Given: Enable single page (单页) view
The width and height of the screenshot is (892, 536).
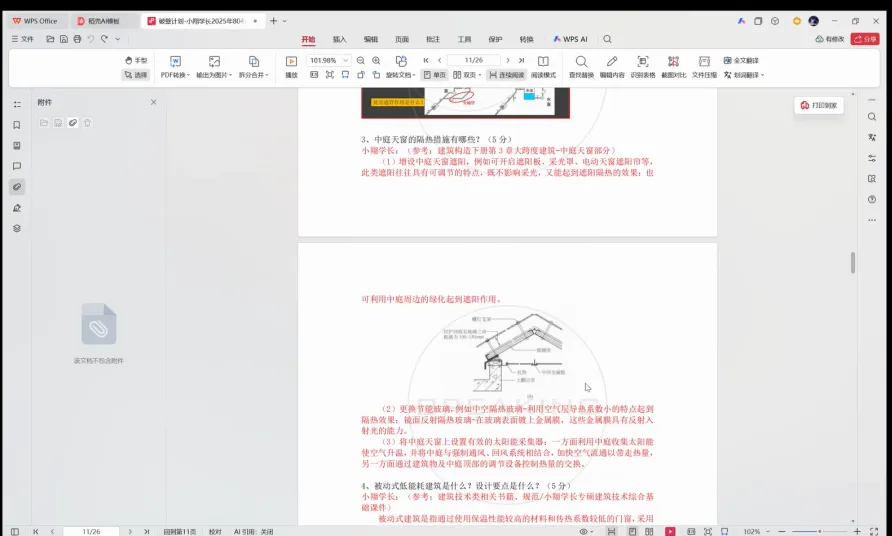Looking at the screenshot, I should [435, 75].
